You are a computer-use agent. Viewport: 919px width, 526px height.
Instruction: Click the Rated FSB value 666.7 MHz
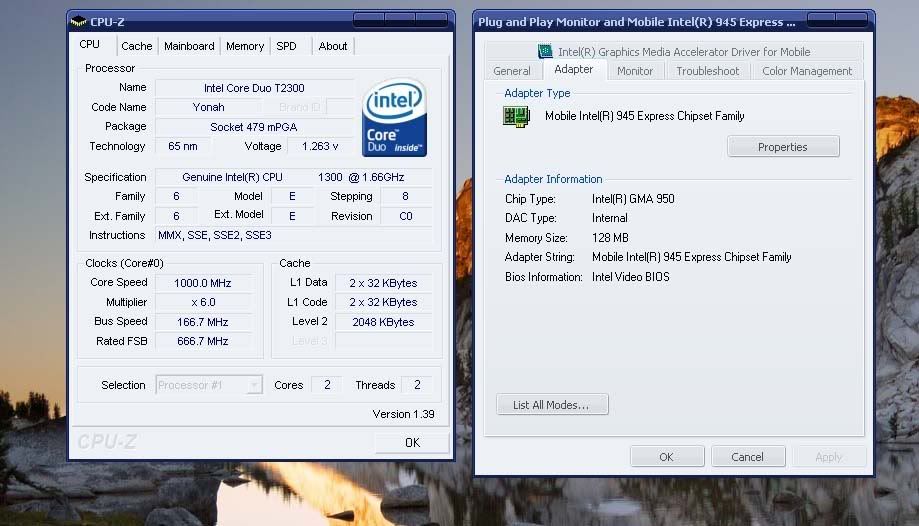(203, 341)
